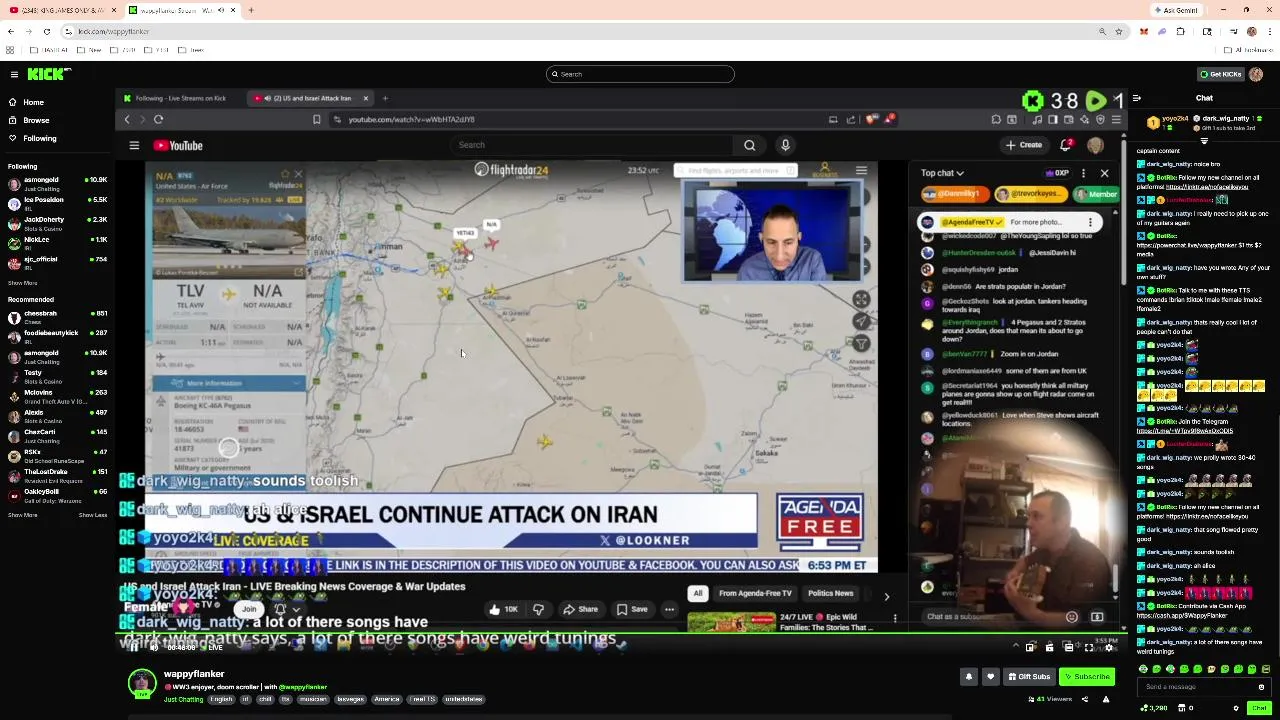Select From Agenda-Free TV filter chip
Image resolution: width=1280 pixels, height=720 pixels.
755,593
